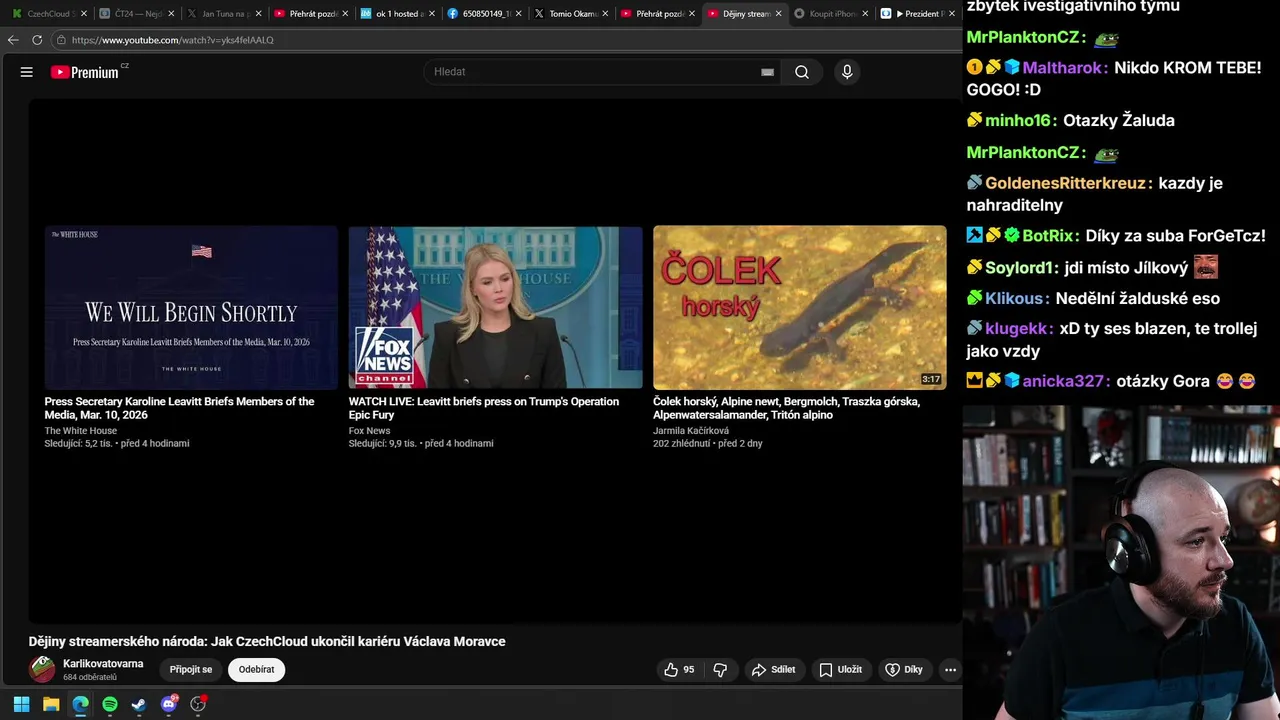Image resolution: width=1280 pixels, height=720 pixels.
Task: Click chat username GoldenesRitterkreuz
Action: (1065, 183)
